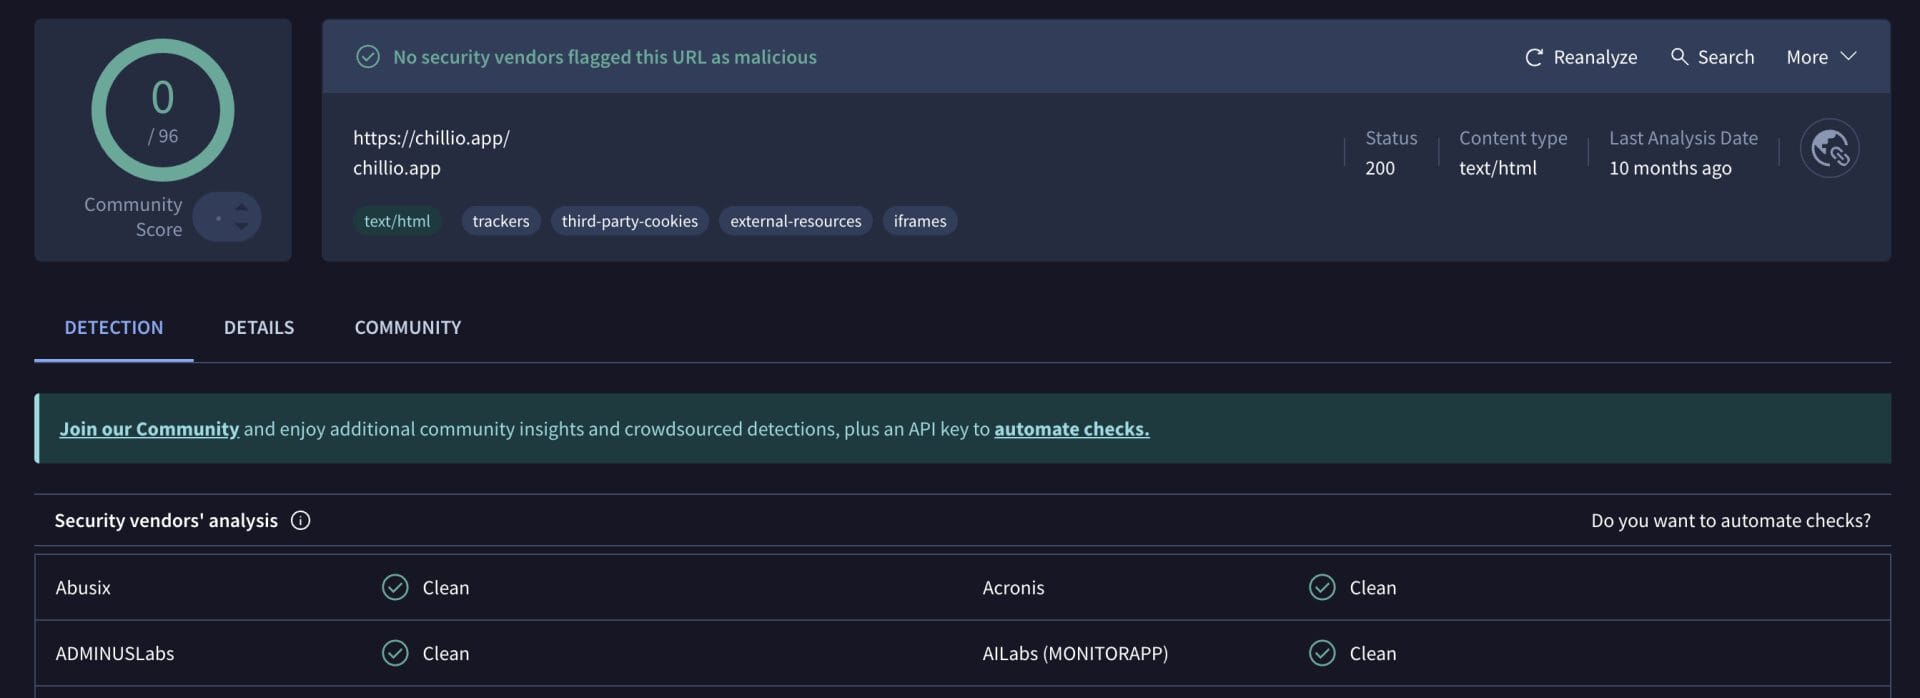Click info icon next to Security vendors' analysis

pos(300,521)
